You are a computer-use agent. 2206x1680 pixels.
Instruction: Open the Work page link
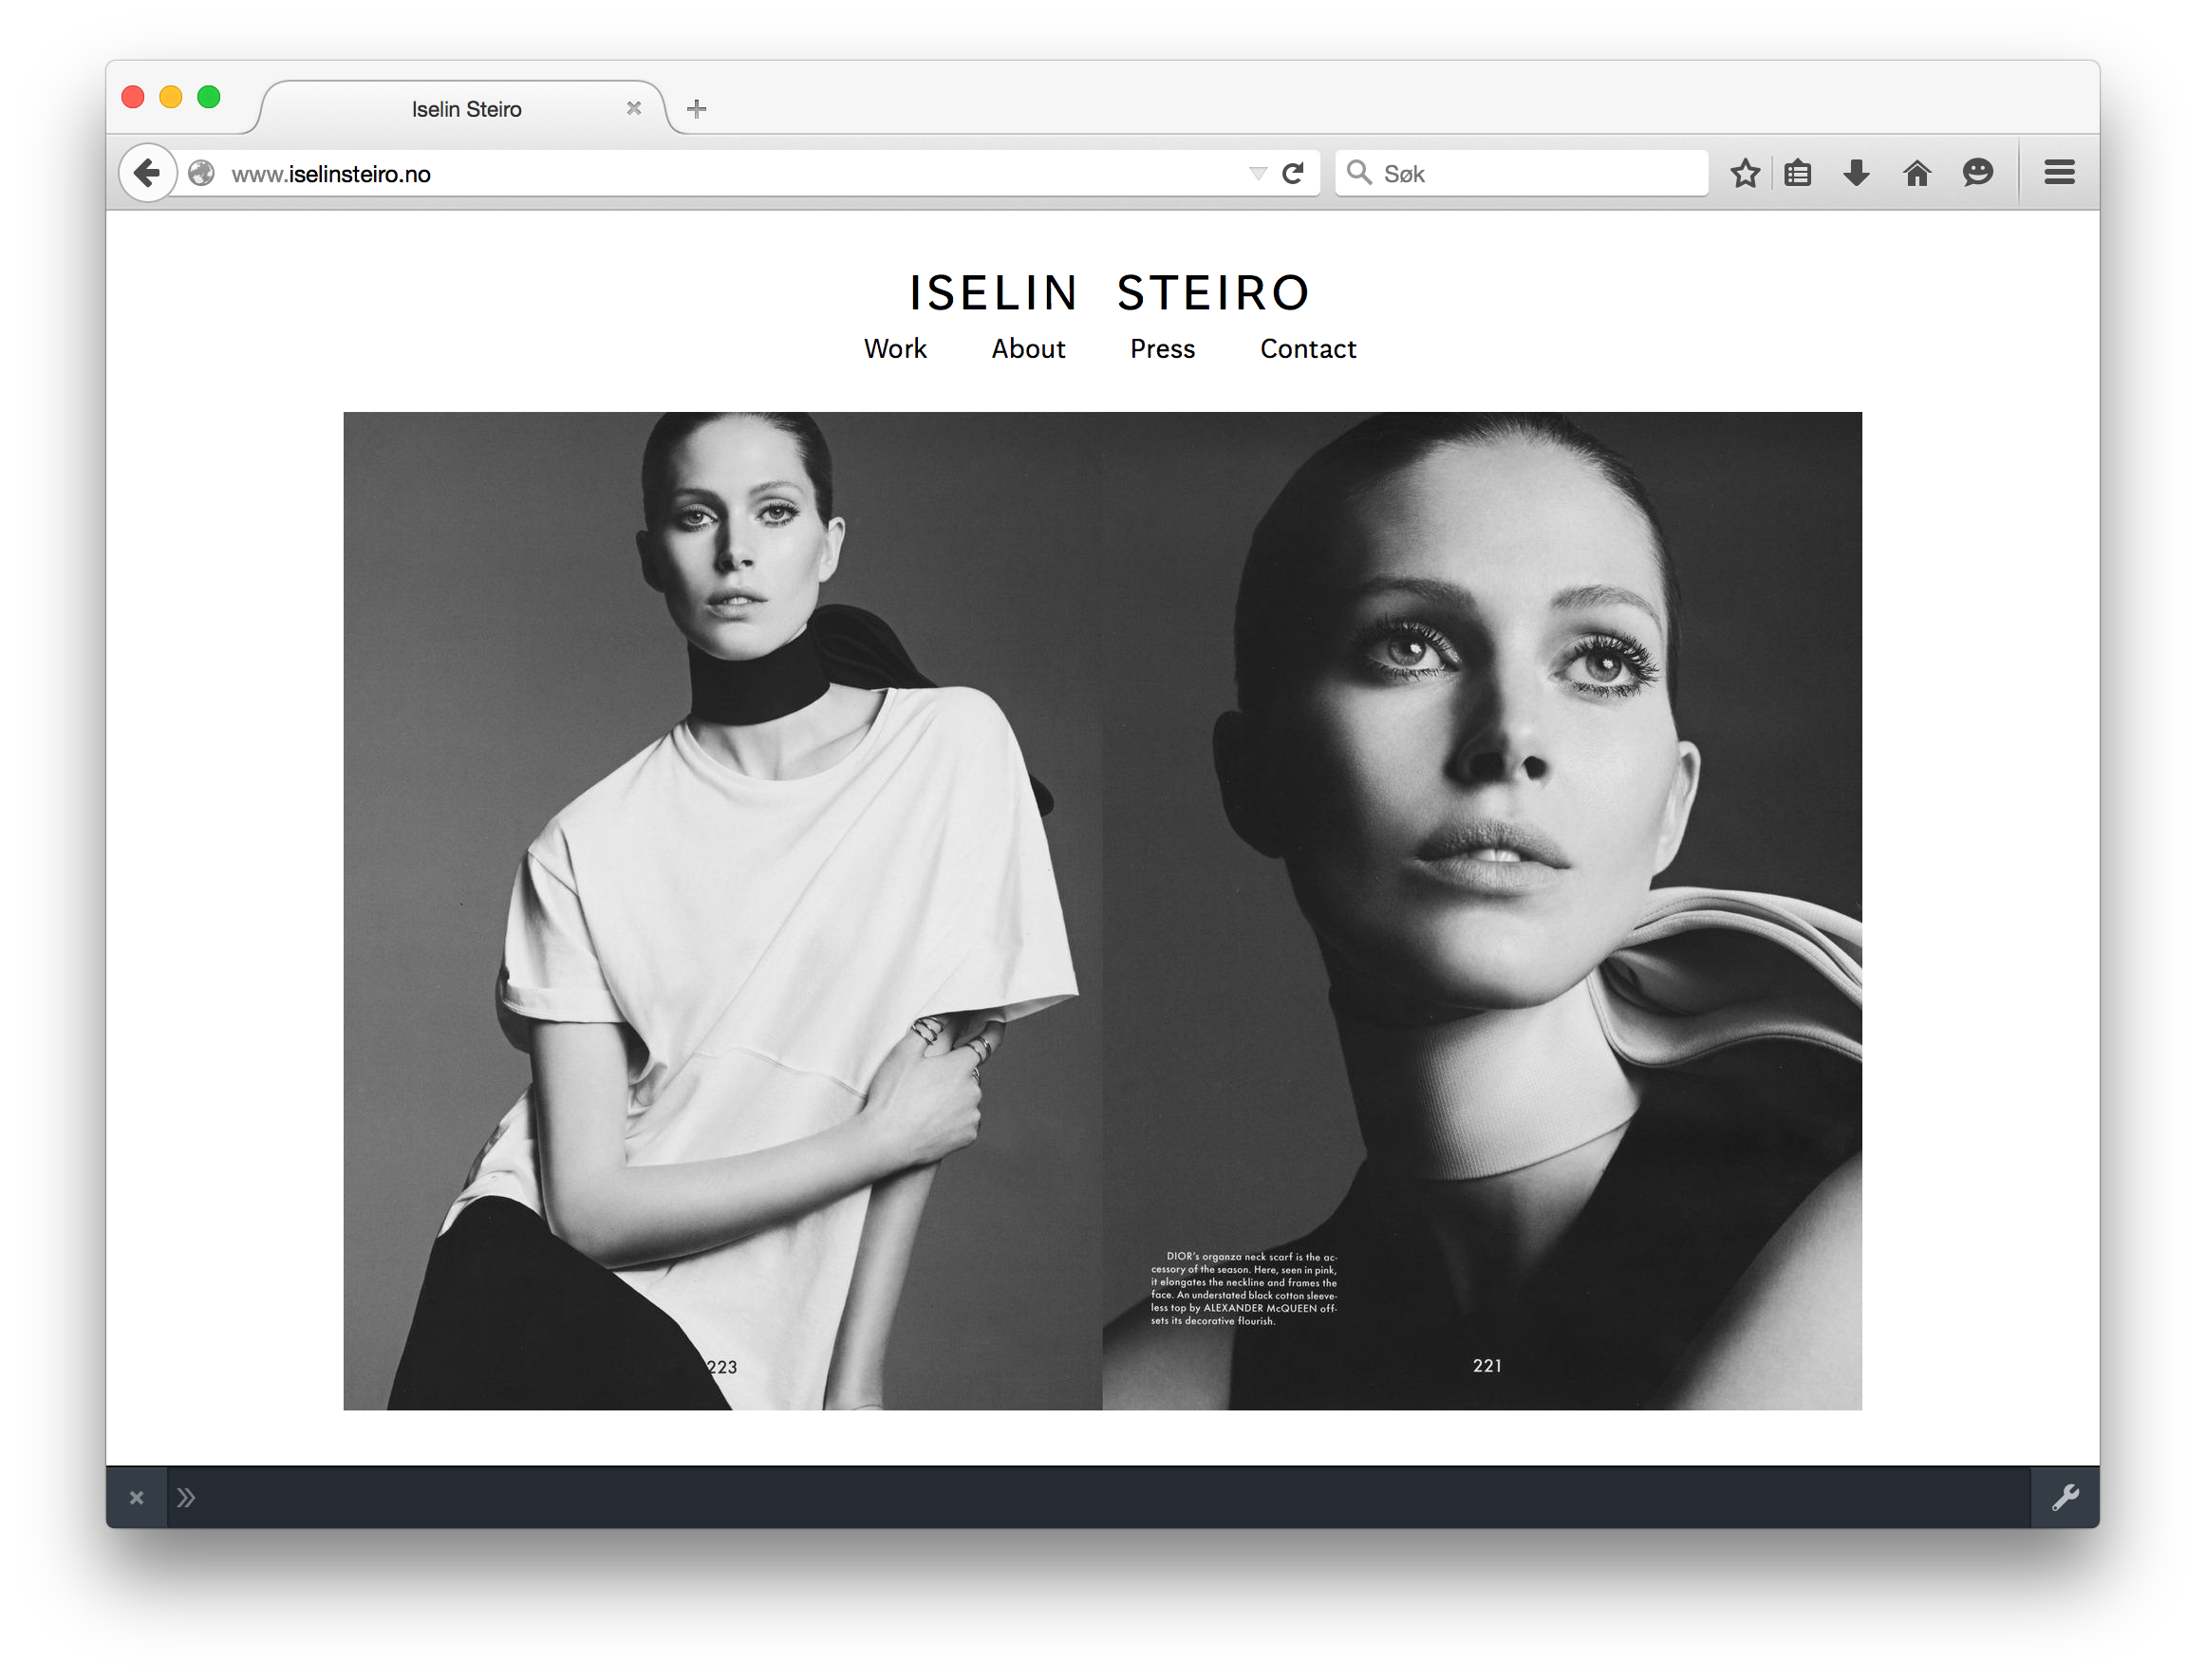(895, 349)
